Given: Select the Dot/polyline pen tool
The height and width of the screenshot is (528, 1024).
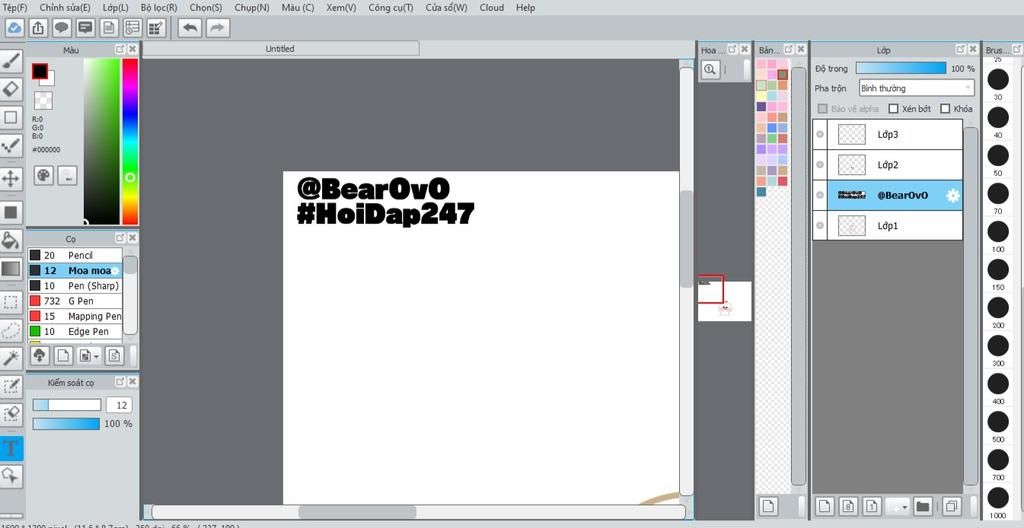Looking at the screenshot, I should (11, 146).
